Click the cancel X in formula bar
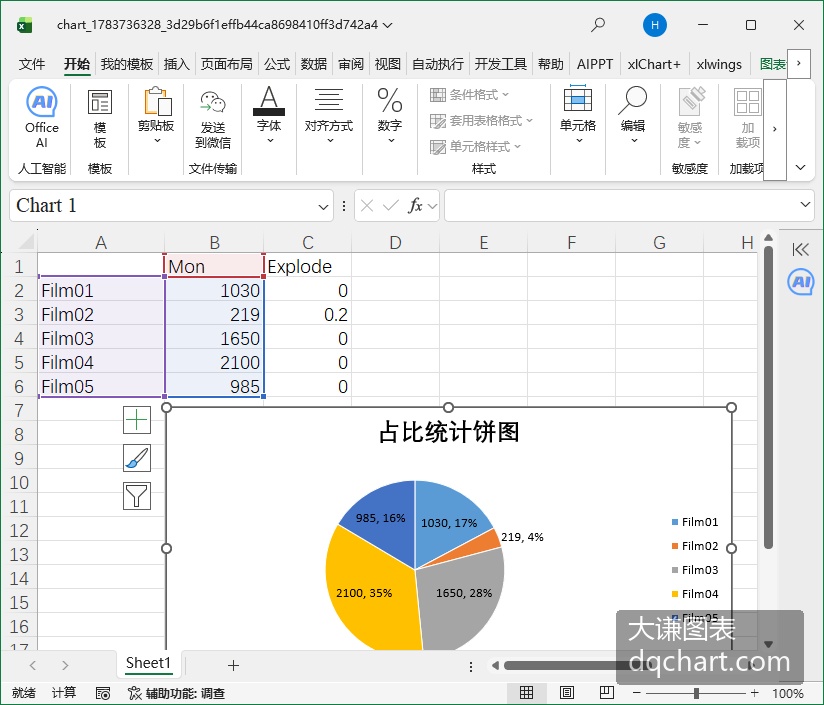Viewport: 824px width, 705px height. point(367,205)
